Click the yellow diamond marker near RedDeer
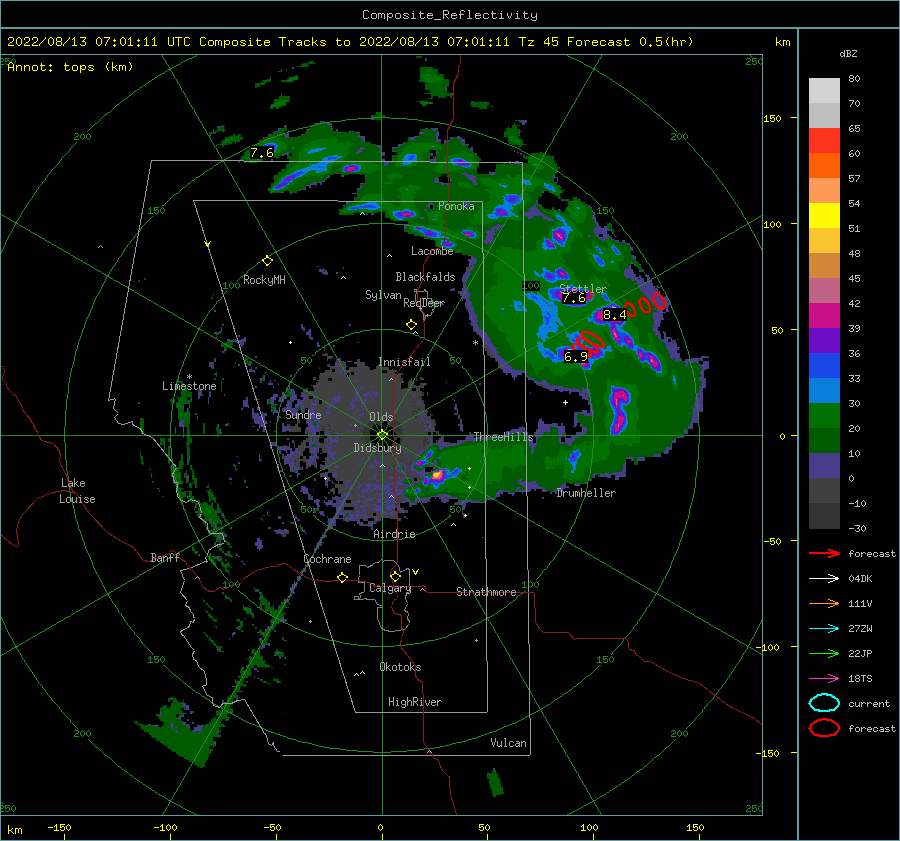This screenshot has width=900, height=841. [411, 325]
